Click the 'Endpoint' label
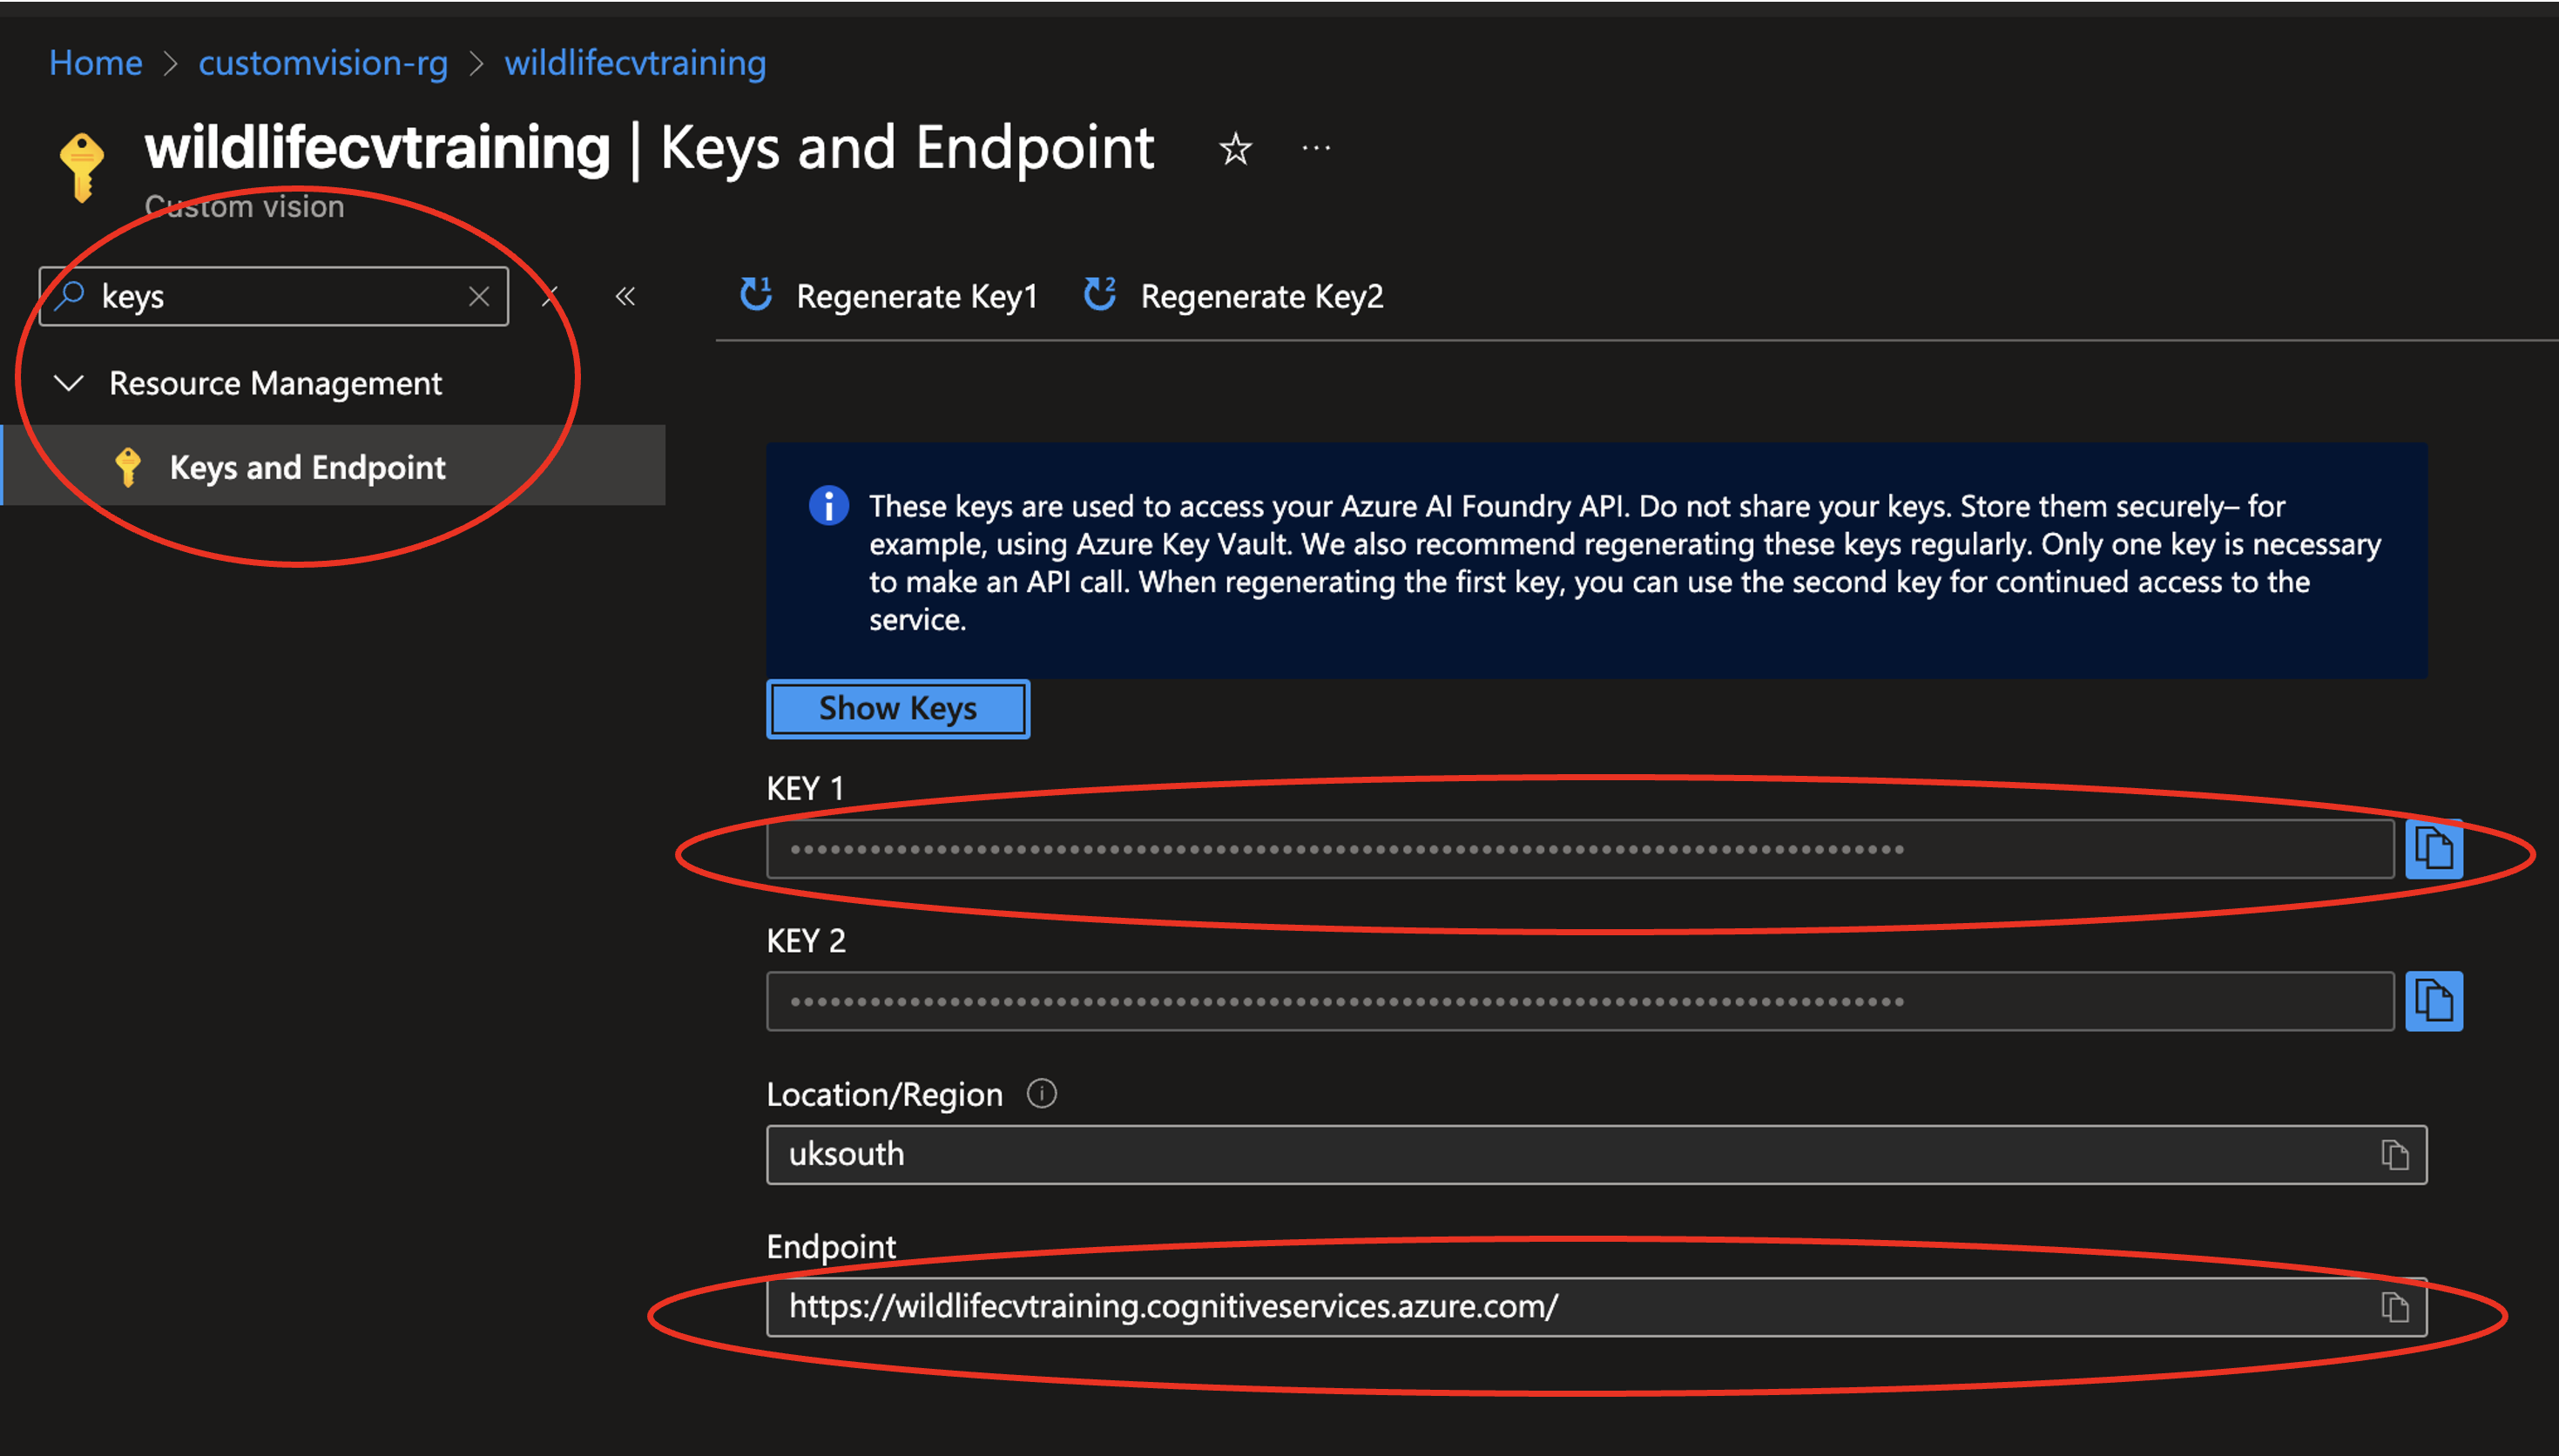The width and height of the screenshot is (2559, 1456). click(x=831, y=1246)
